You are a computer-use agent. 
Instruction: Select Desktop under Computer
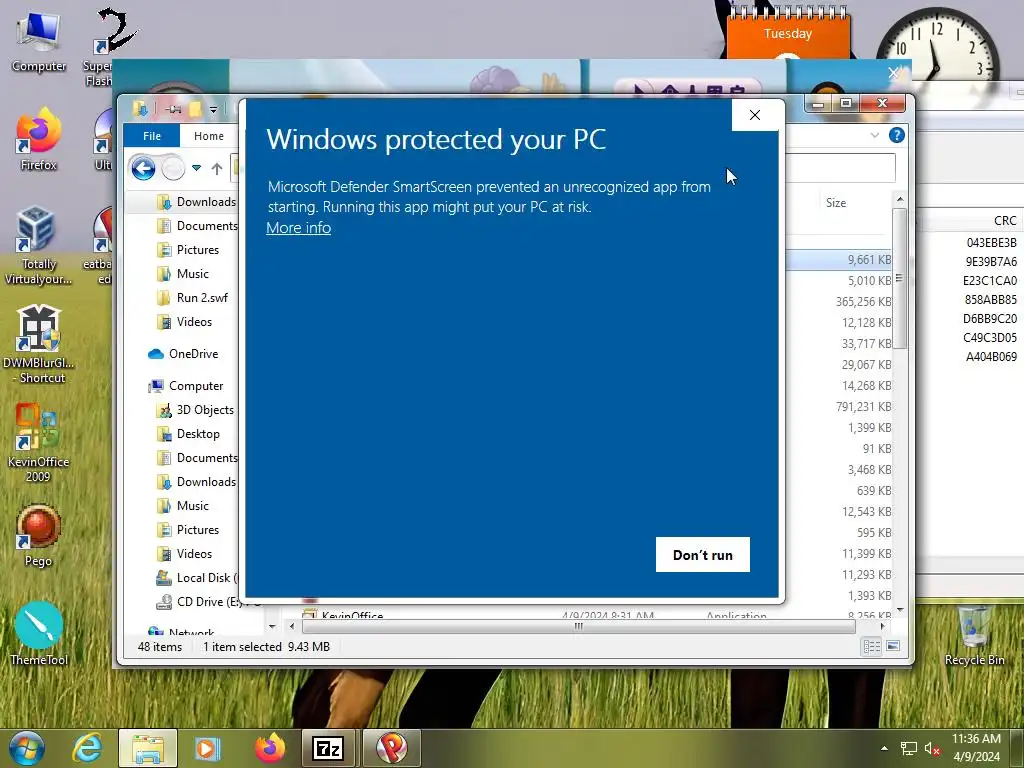tap(189, 434)
